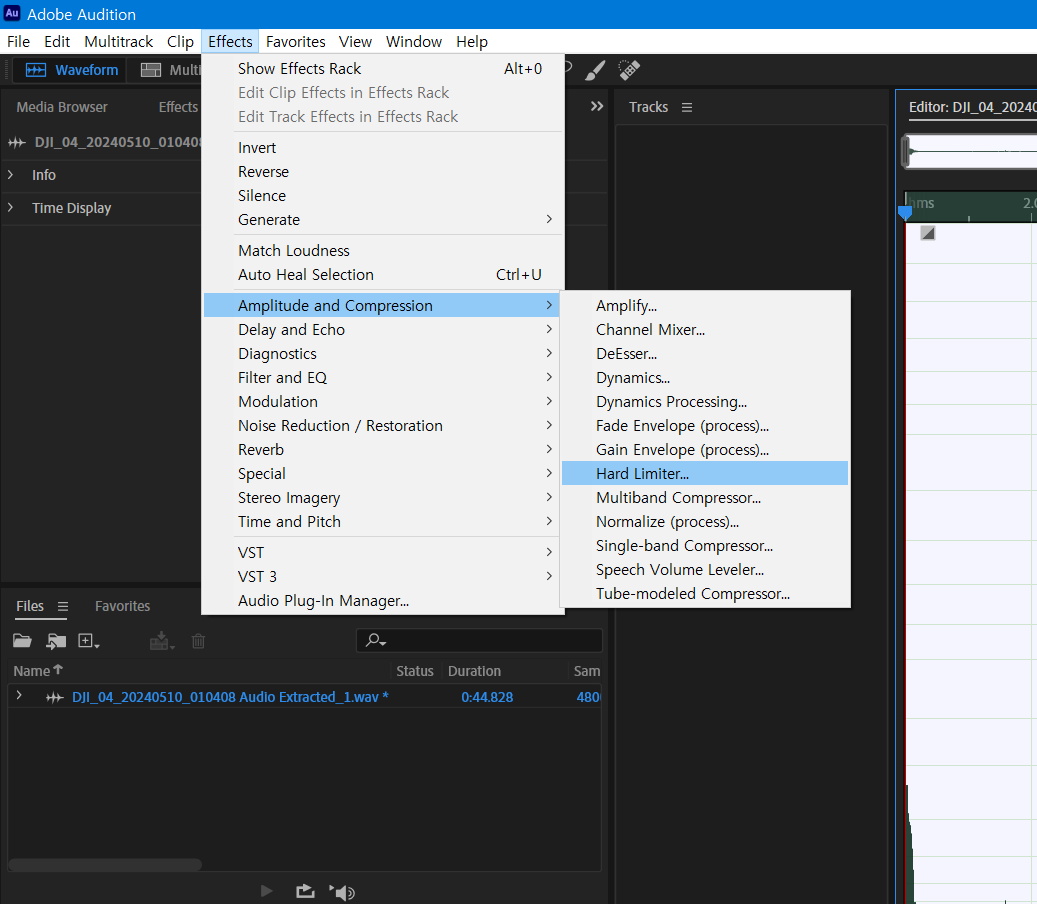Expand the Time Display section
1037x904 pixels.
pyautogui.click(x=11, y=208)
